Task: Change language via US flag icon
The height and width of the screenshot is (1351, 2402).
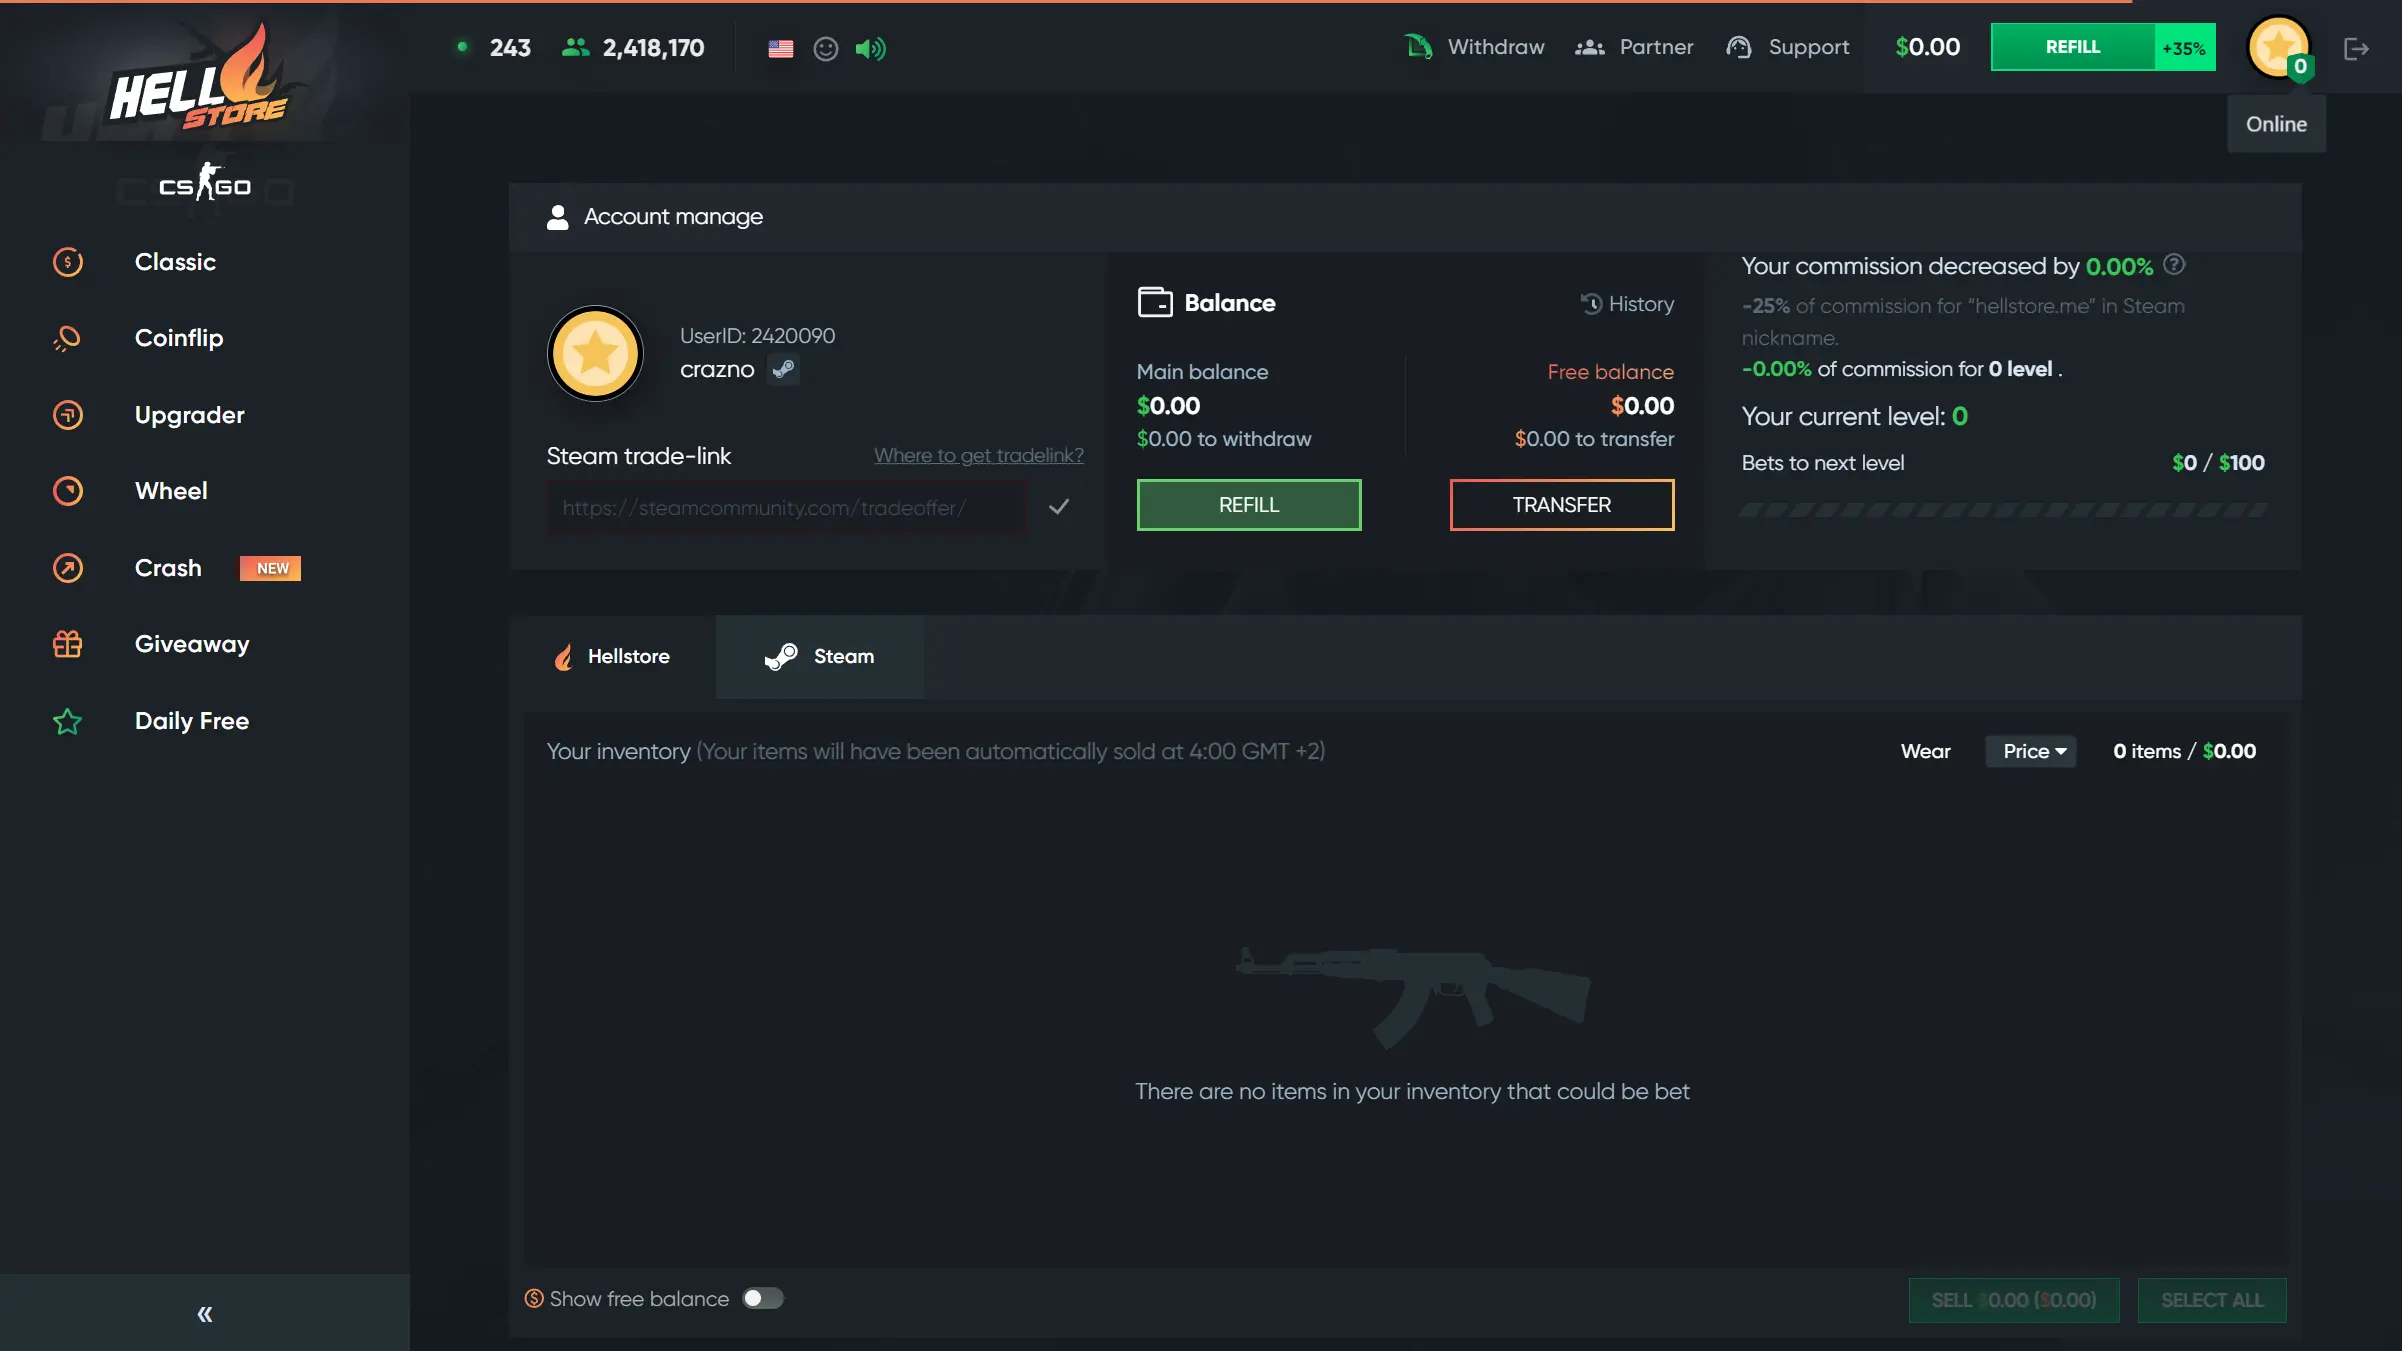Action: click(781, 48)
